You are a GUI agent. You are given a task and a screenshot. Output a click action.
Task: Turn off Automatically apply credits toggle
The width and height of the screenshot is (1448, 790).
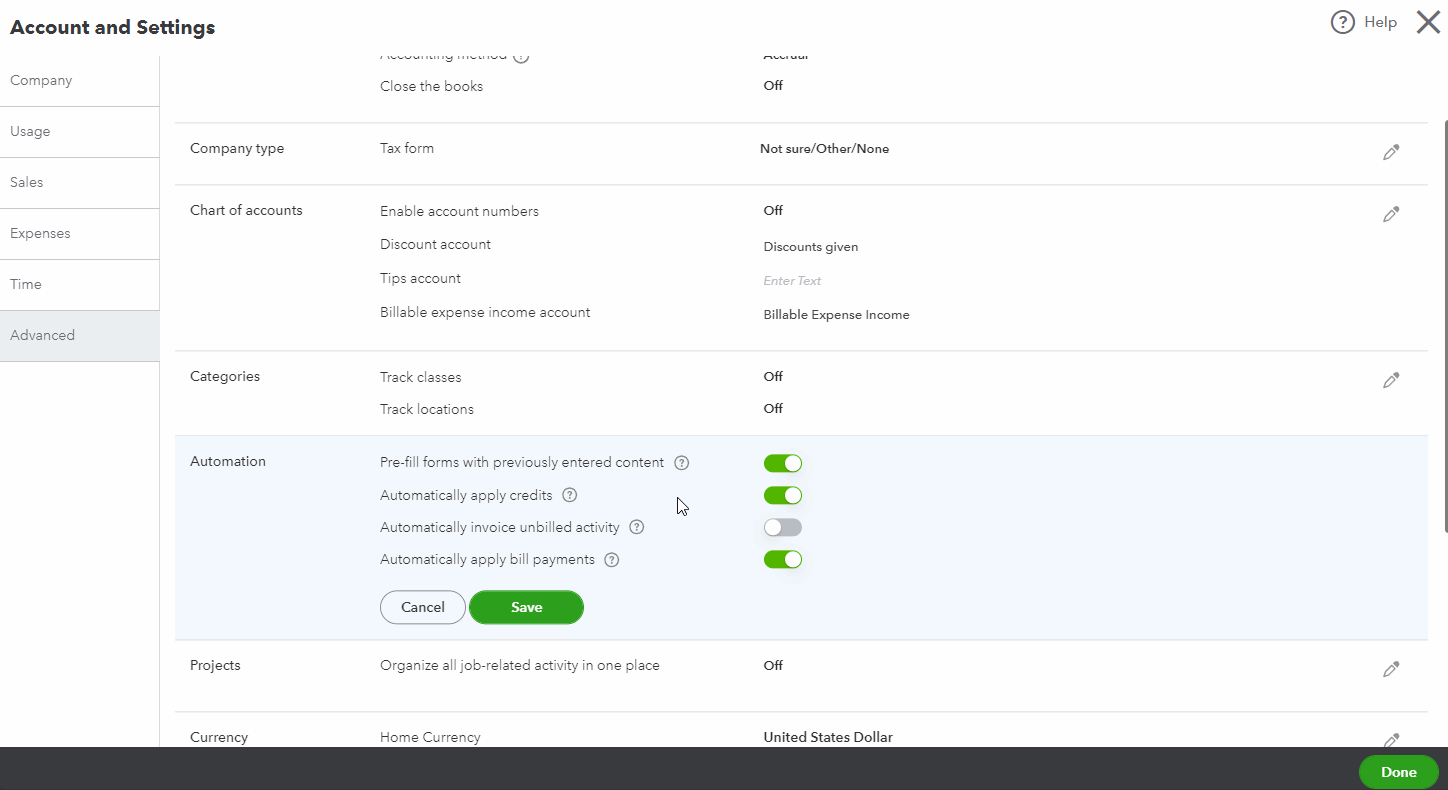[x=782, y=495]
